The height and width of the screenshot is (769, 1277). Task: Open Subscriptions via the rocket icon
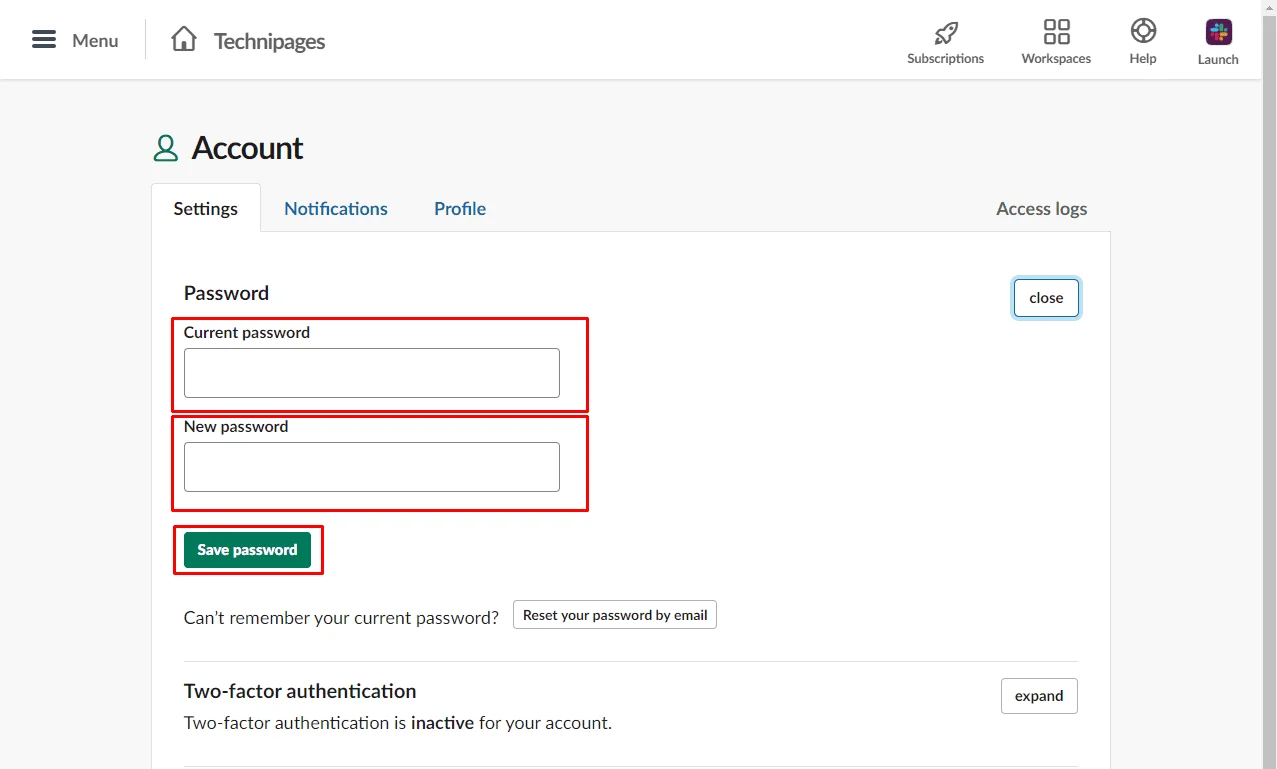[945, 32]
